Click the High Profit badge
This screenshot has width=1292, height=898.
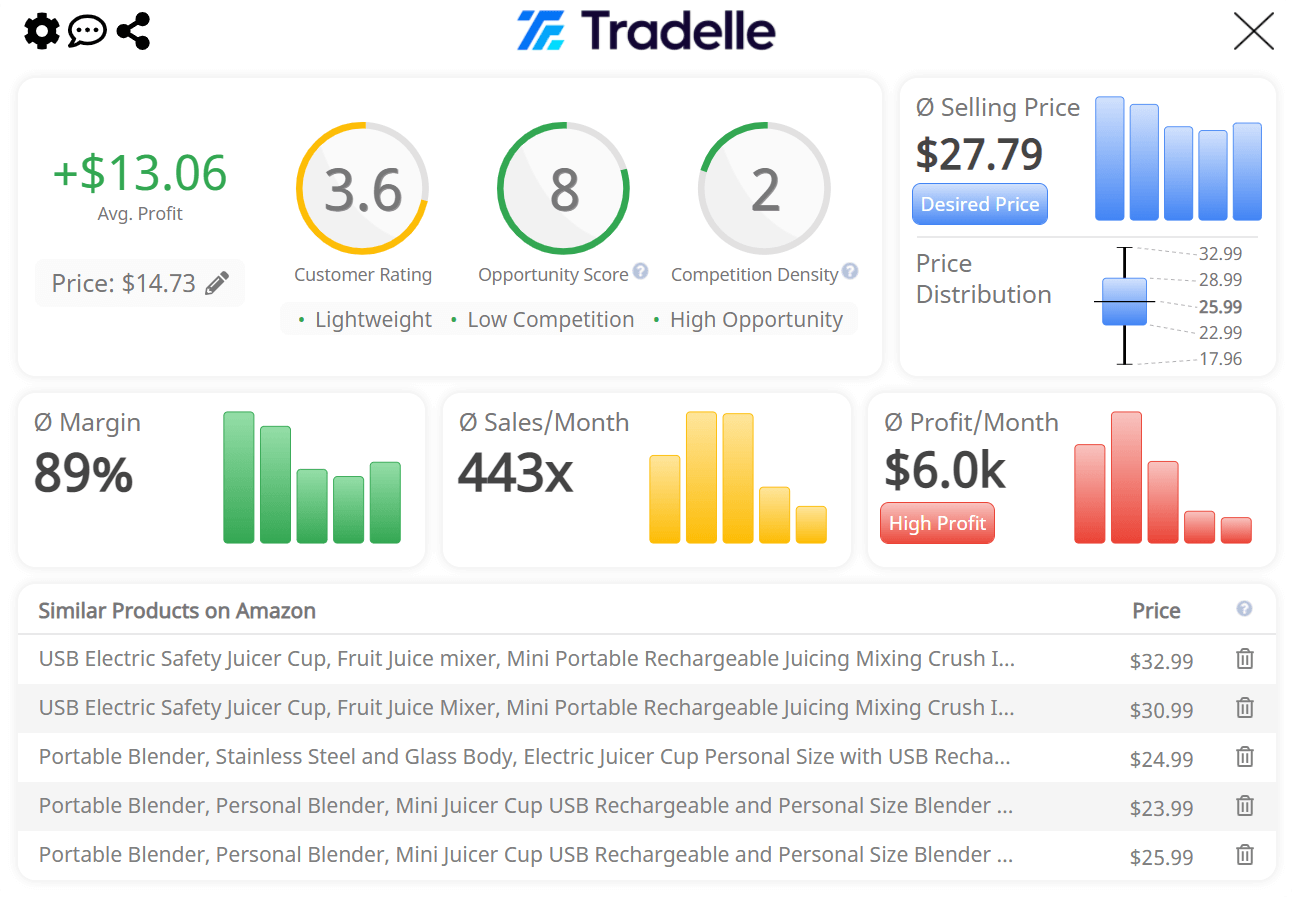(x=937, y=522)
